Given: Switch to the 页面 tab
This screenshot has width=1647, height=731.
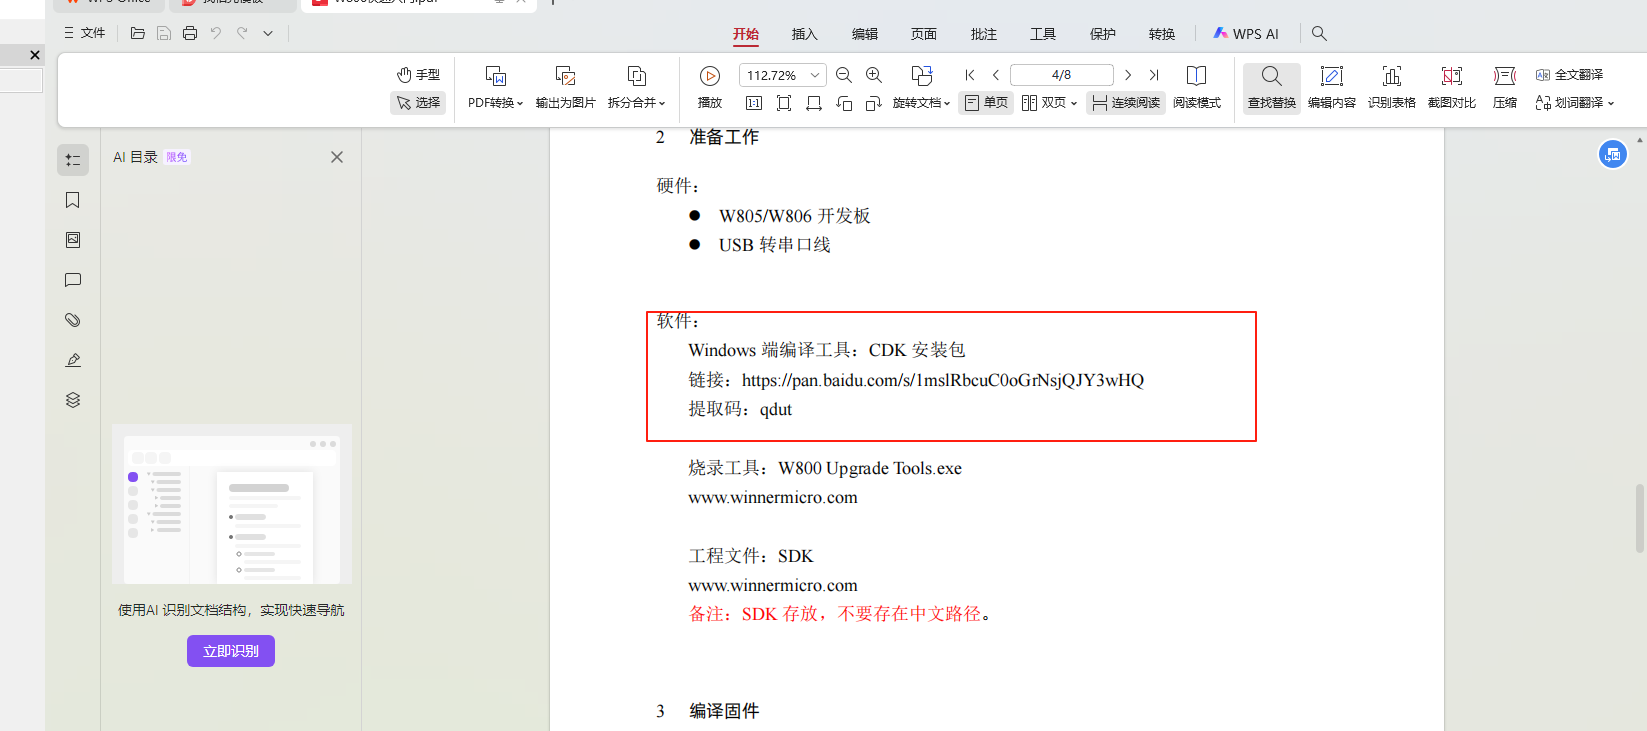Looking at the screenshot, I should tap(924, 34).
